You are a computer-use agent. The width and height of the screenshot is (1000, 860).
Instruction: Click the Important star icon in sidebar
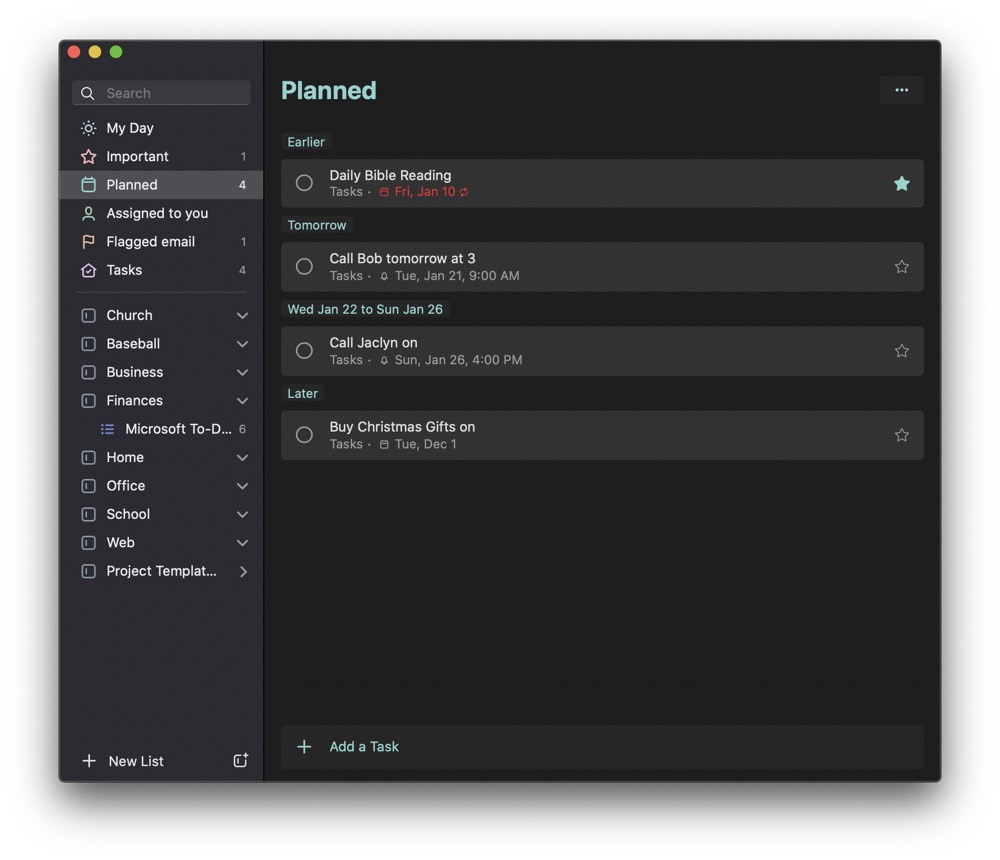tap(89, 156)
